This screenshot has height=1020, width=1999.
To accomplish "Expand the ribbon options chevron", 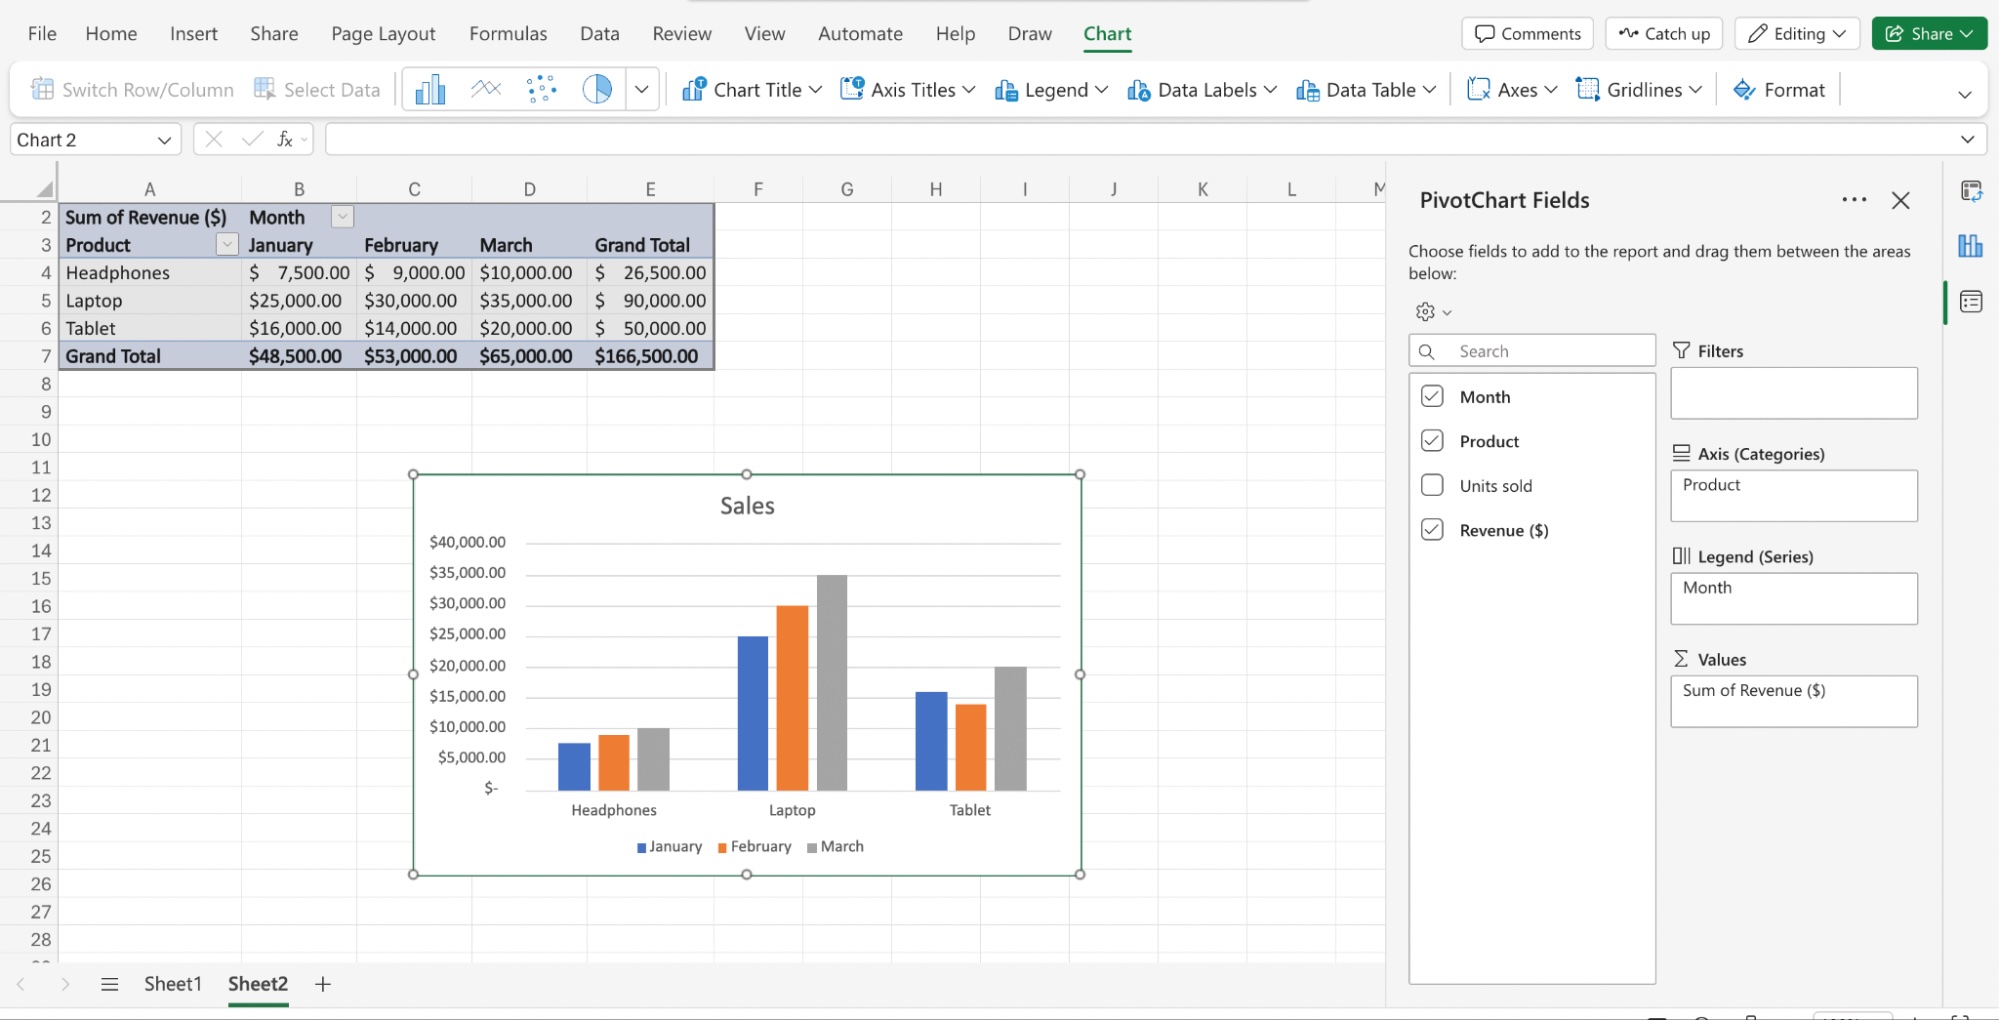I will click(1964, 94).
